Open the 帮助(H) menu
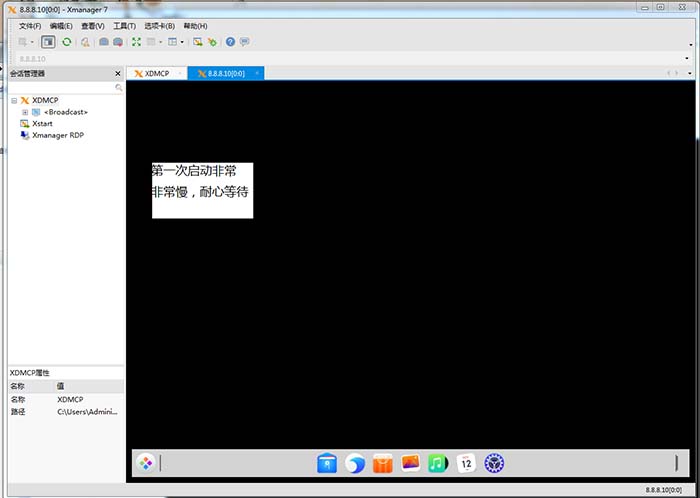Viewport: 700px width, 498px height. 196,26
